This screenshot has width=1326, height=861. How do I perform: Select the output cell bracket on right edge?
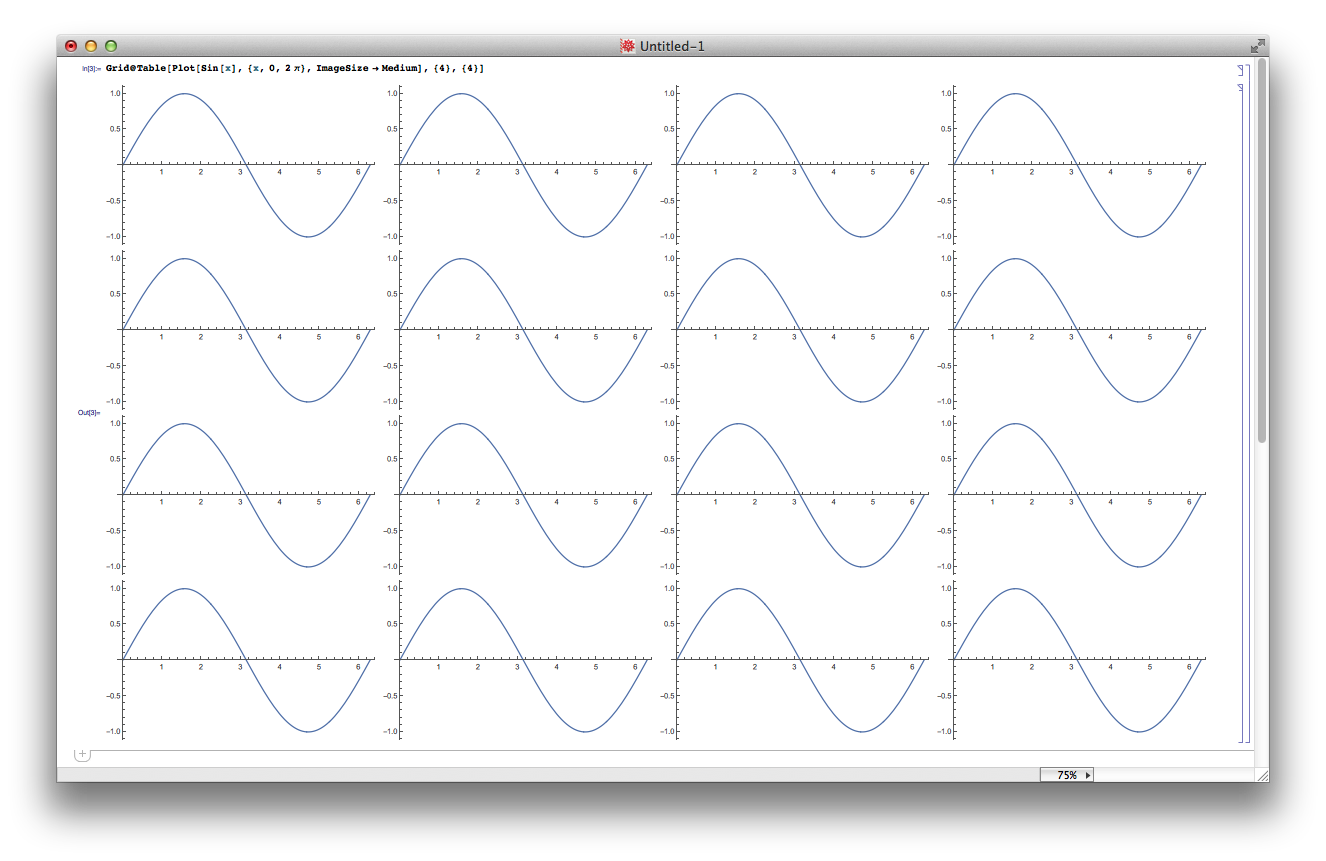(1240, 412)
